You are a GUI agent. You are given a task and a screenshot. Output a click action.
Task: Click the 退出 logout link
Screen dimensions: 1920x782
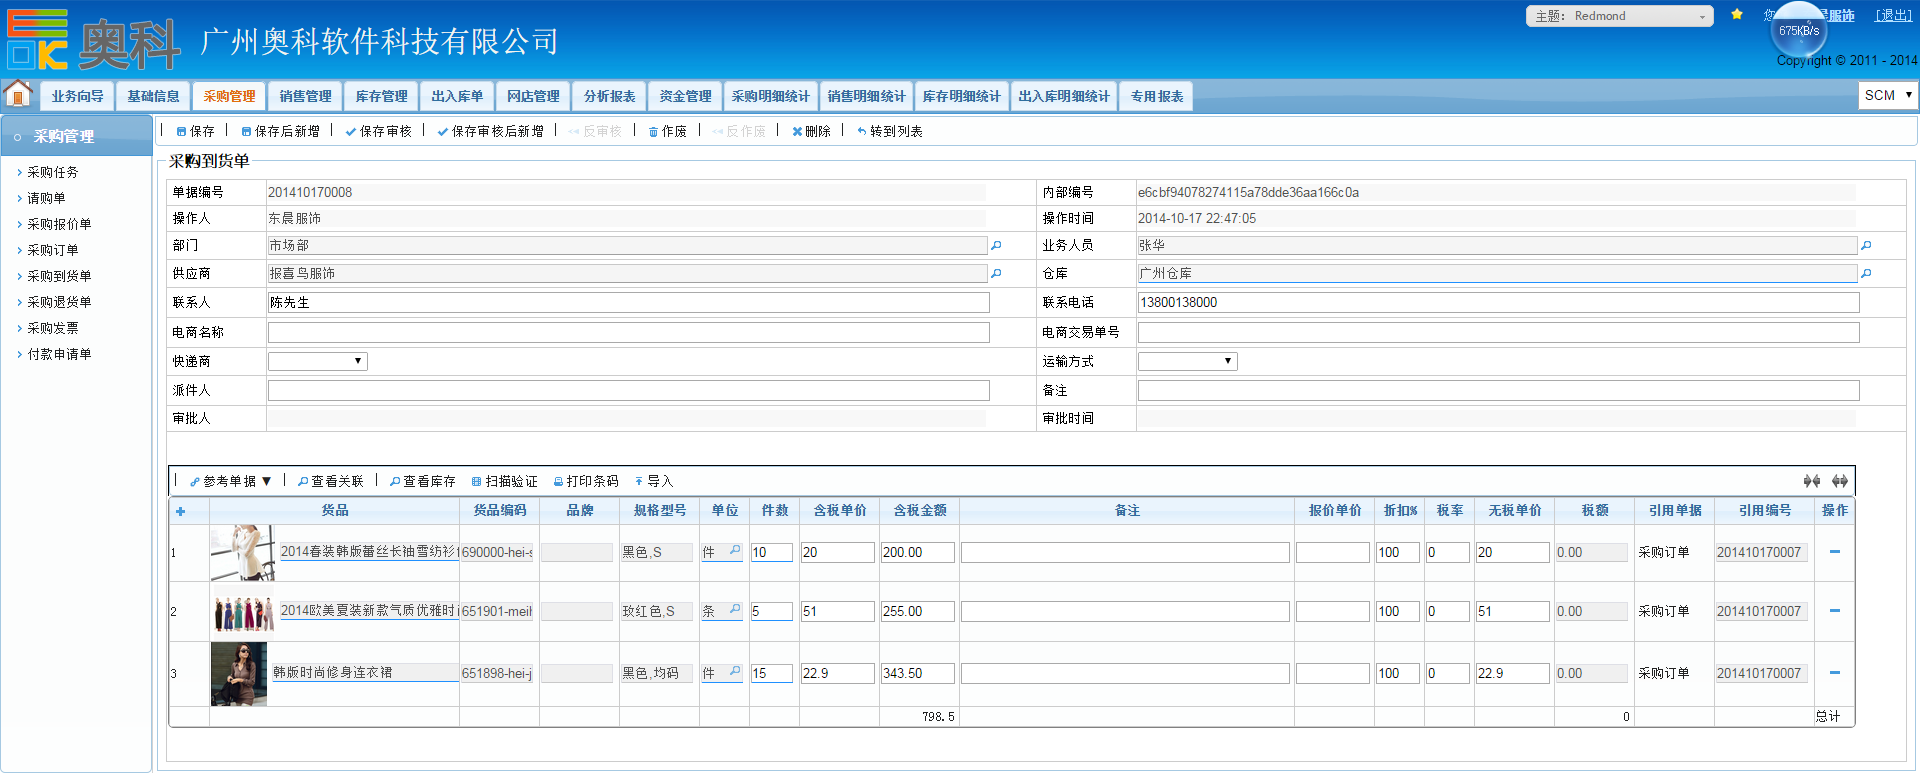pyautogui.click(x=1893, y=16)
